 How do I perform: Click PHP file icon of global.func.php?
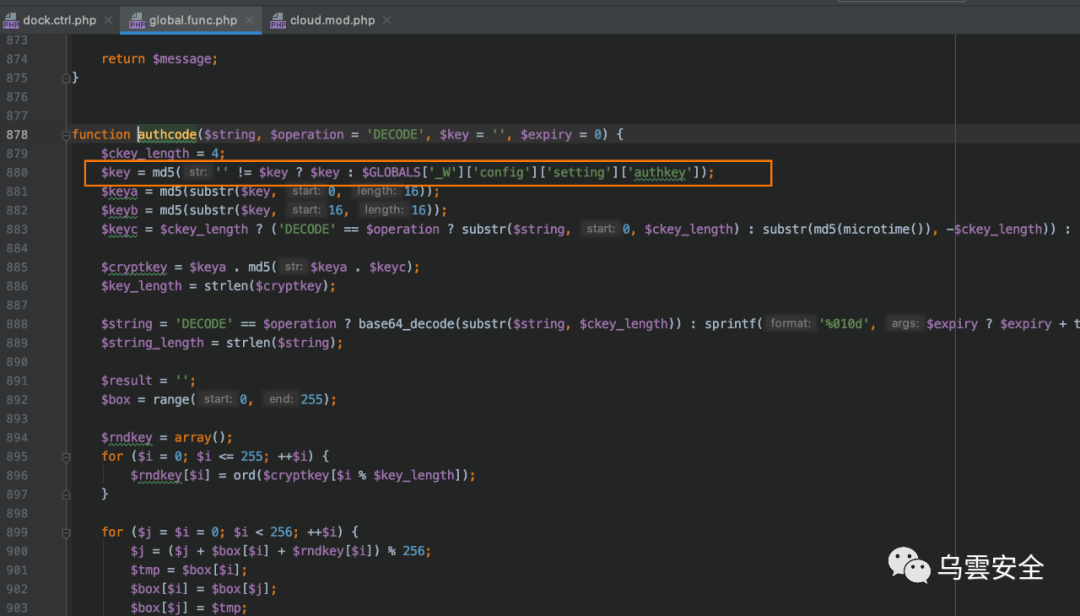[136, 21]
